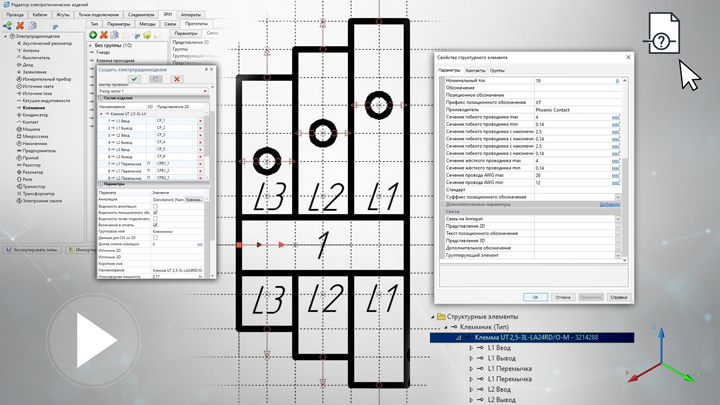Remove the CP_6 row with its red mark
The height and width of the screenshot is (405, 720).
[200, 157]
